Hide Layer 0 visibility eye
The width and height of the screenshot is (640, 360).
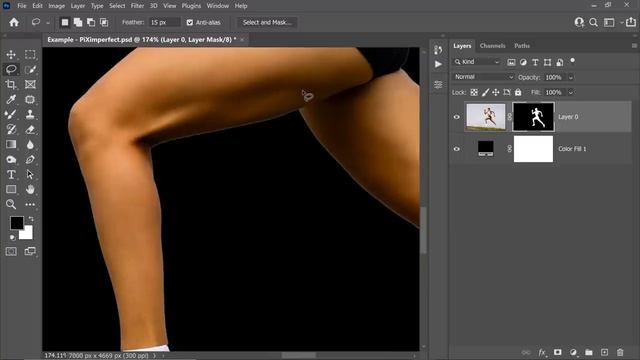pos(456,117)
